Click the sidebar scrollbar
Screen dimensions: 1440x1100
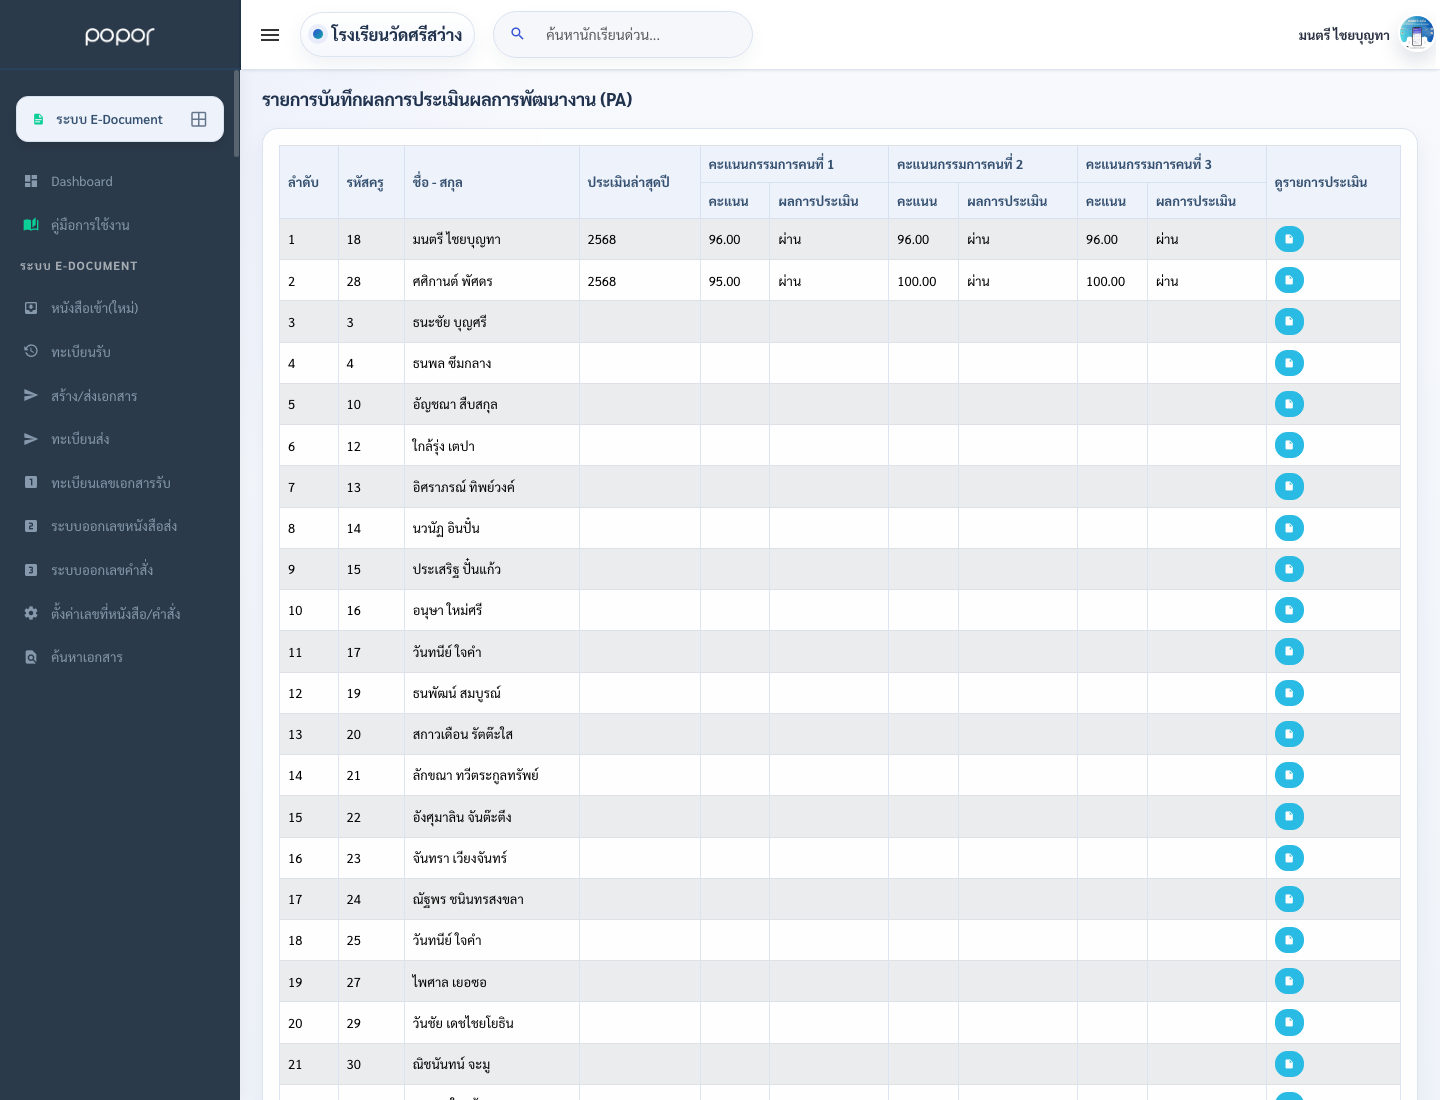tap(237, 113)
